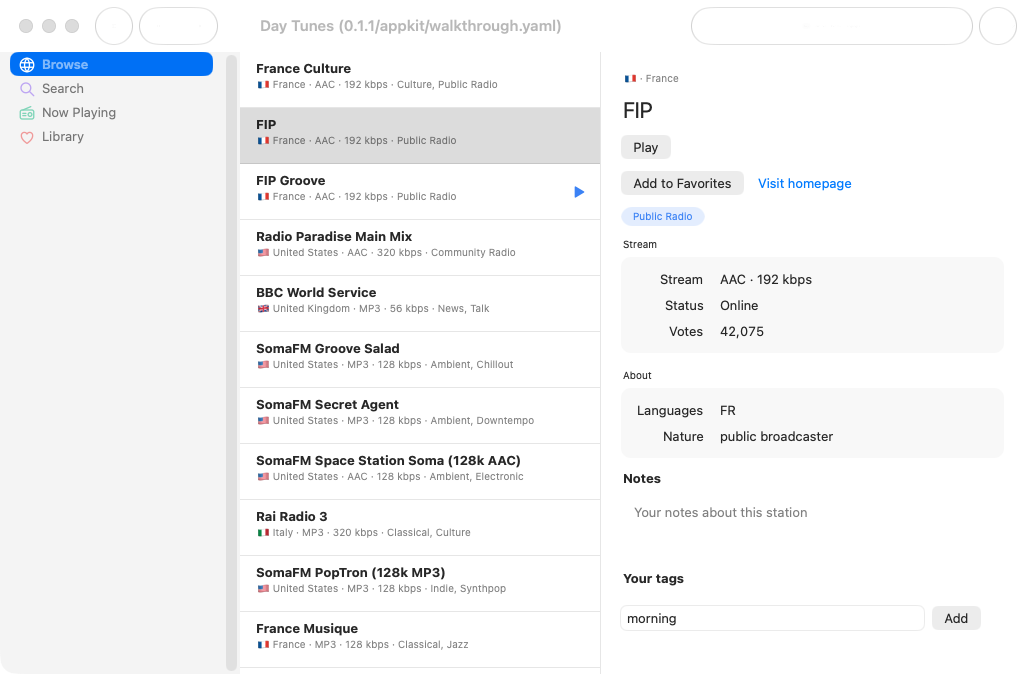1024x674 pixels.
Task: Open the Visit homepage link
Action: pyautogui.click(x=804, y=184)
